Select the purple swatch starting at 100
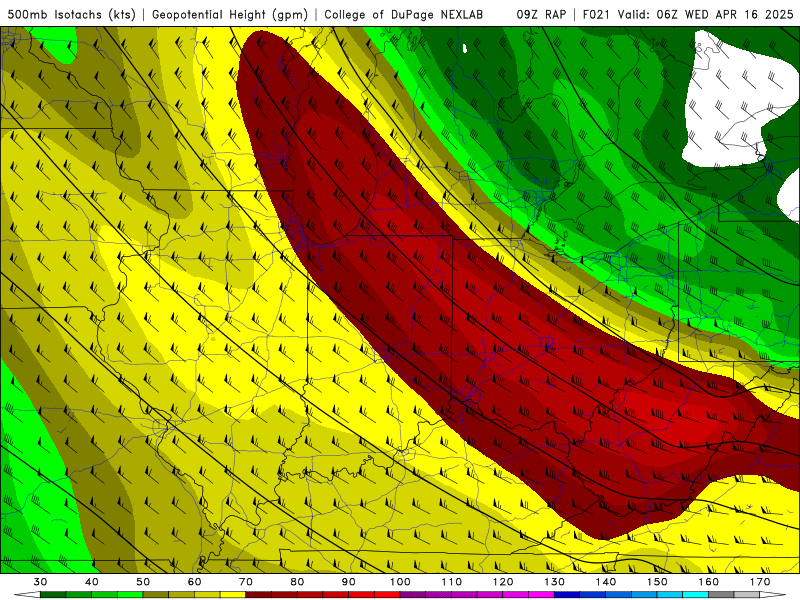800x600 pixels. 413,594
